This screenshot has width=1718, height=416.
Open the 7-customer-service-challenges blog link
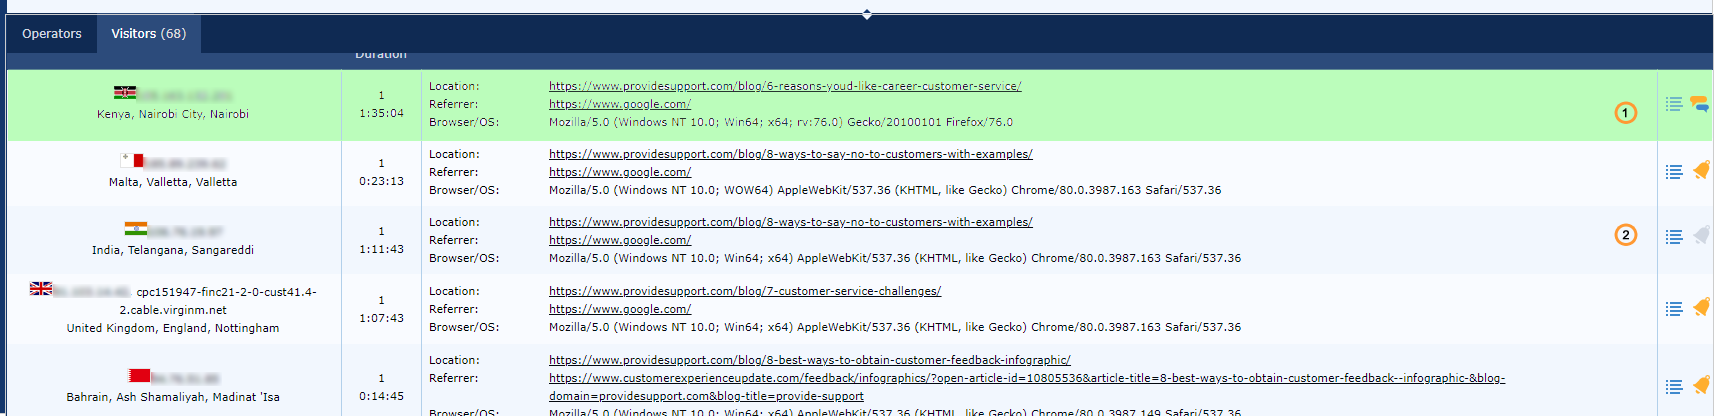coord(745,291)
